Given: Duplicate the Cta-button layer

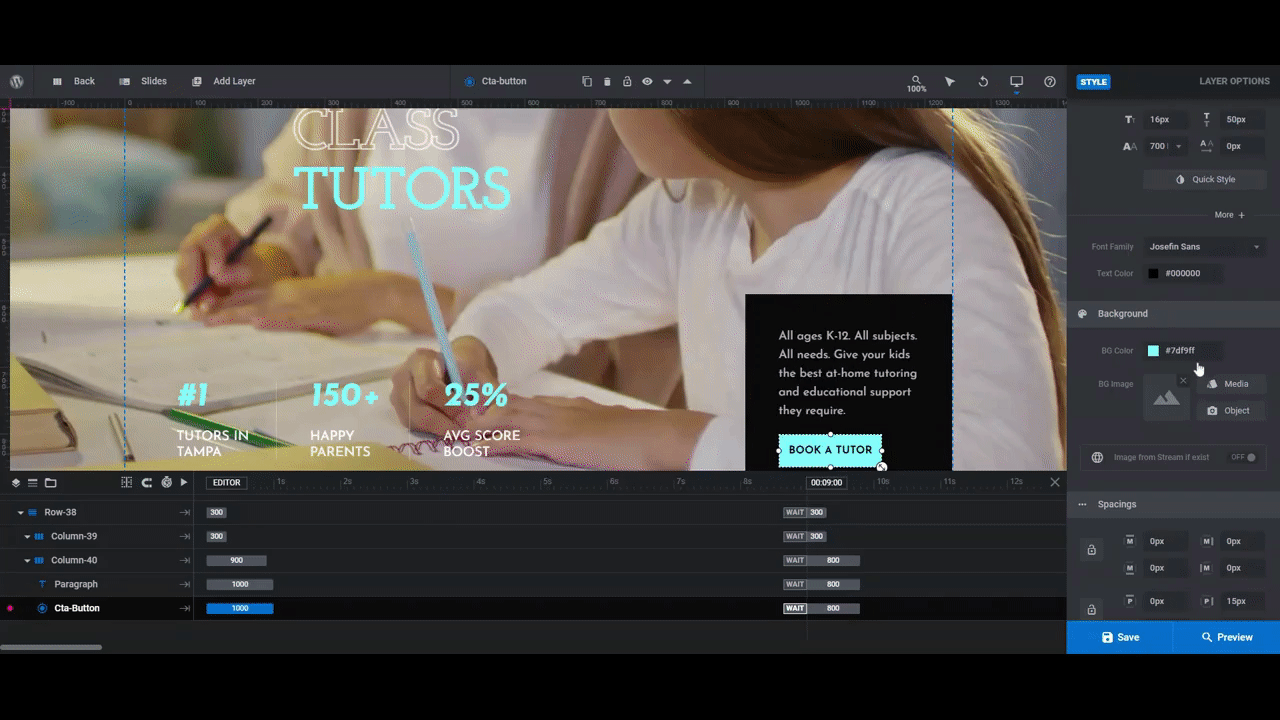Looking at the screenshot, I should (587, 81).
